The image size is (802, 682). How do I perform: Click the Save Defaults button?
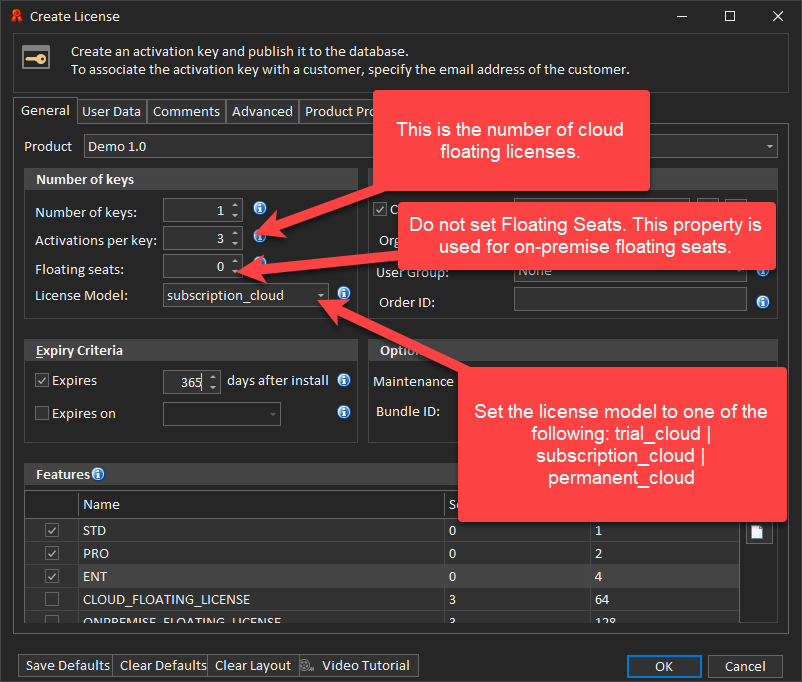click(65, 666)
